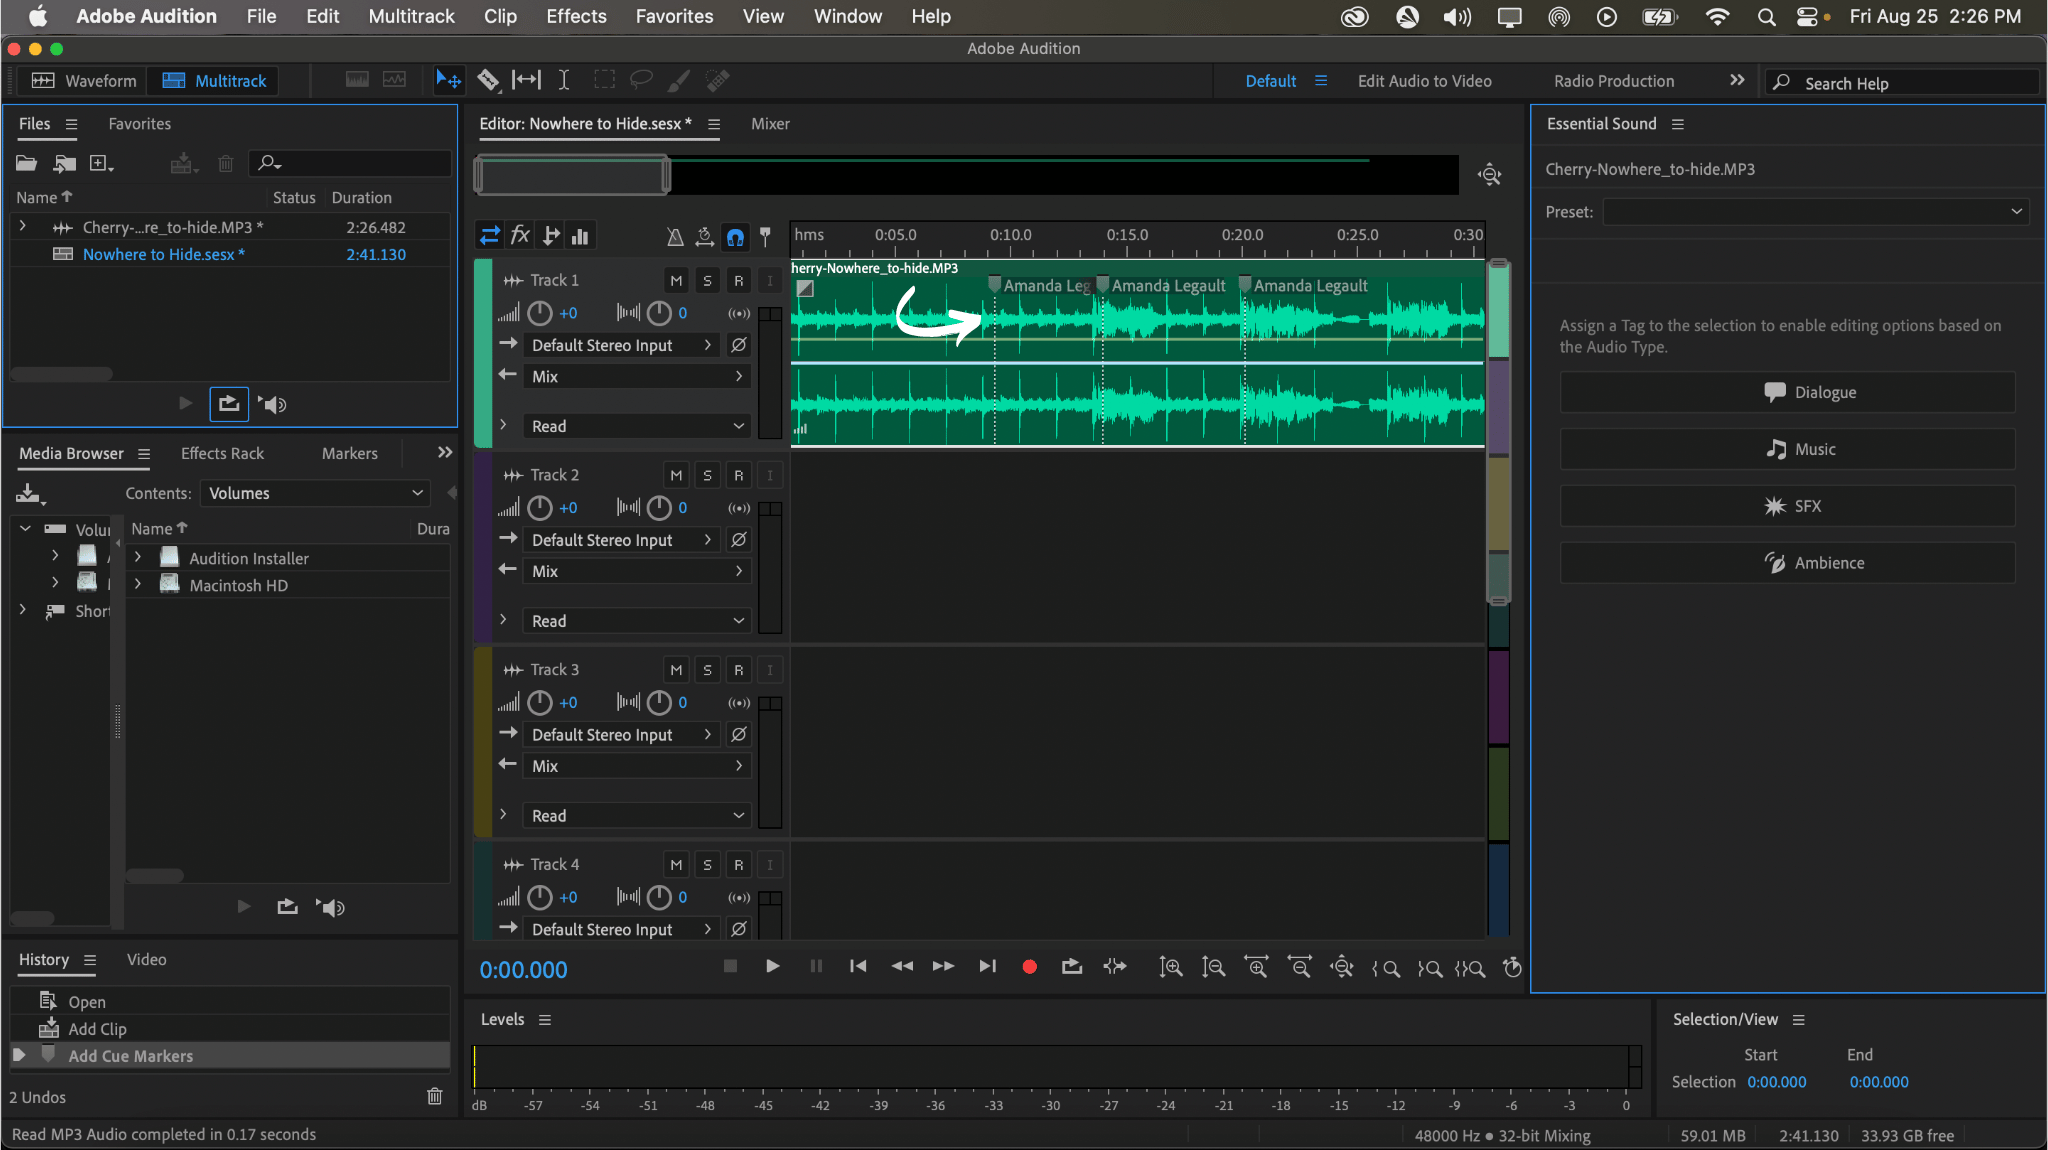Open the Read automation mode dropdown on Track 1
This screenshot has height=1150, width=2048.
click(x=636, y=425)
